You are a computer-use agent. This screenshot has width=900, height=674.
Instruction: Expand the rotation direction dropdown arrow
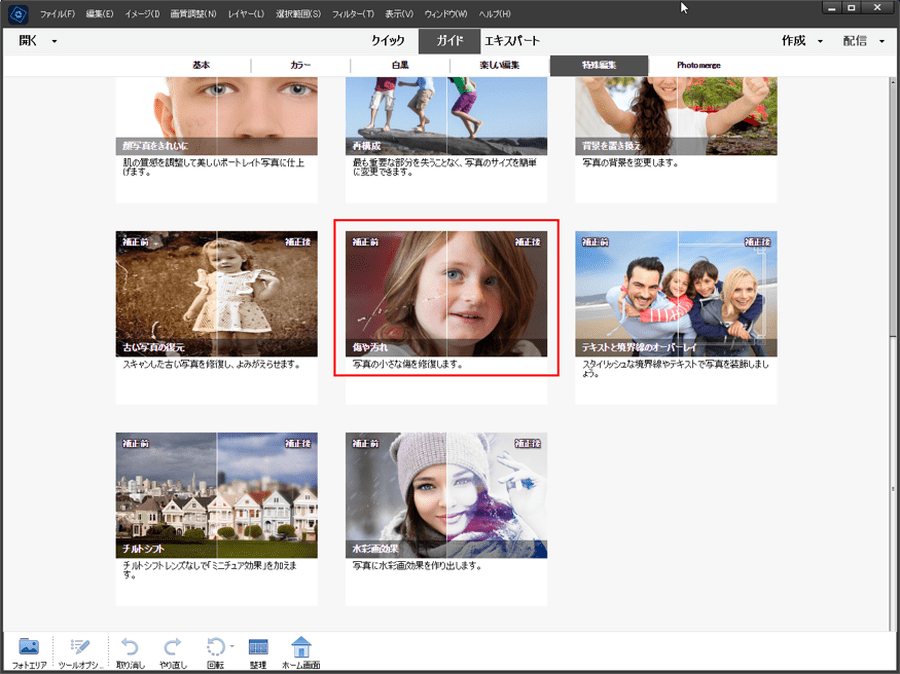(x=232, y=646)
